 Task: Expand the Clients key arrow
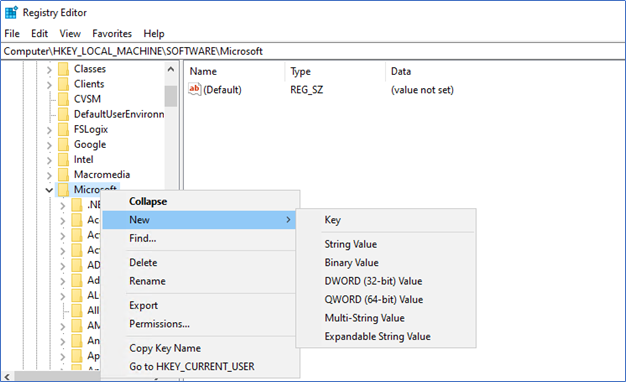pyautogui.click(x=49, y=85)
